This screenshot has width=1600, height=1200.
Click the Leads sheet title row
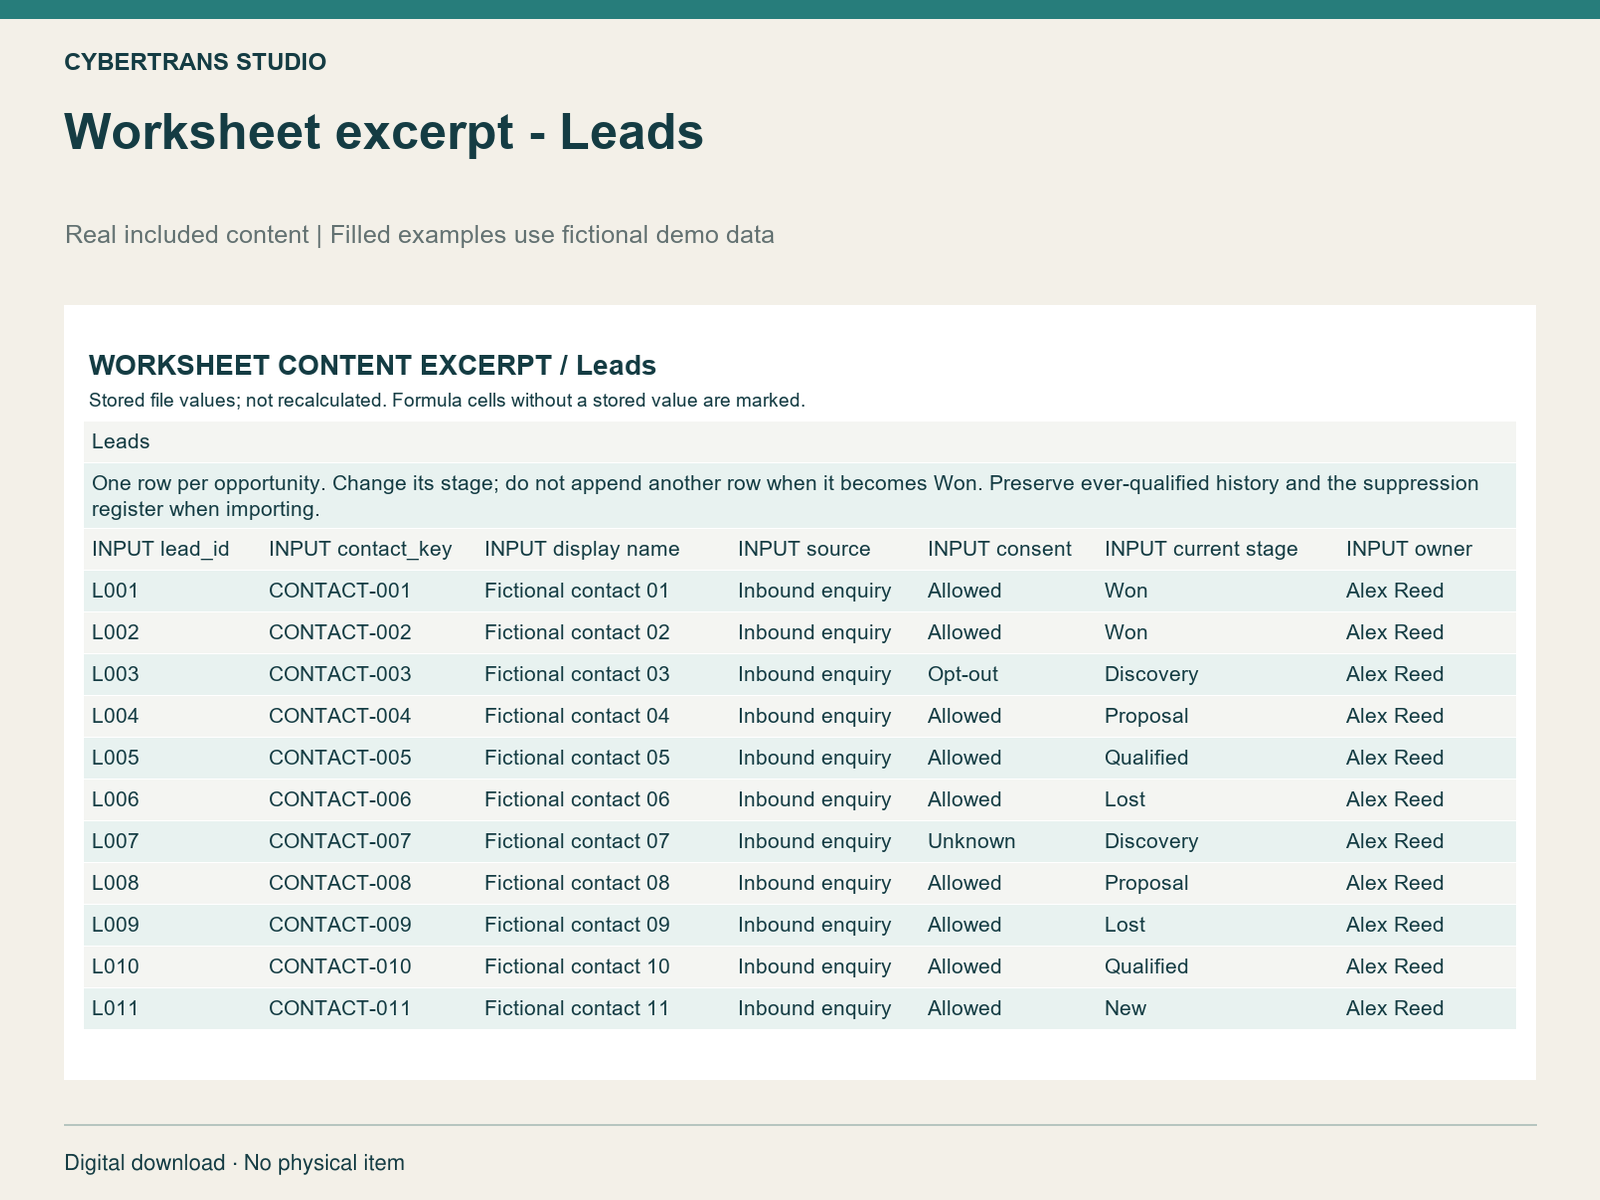(x=800, y=442)
